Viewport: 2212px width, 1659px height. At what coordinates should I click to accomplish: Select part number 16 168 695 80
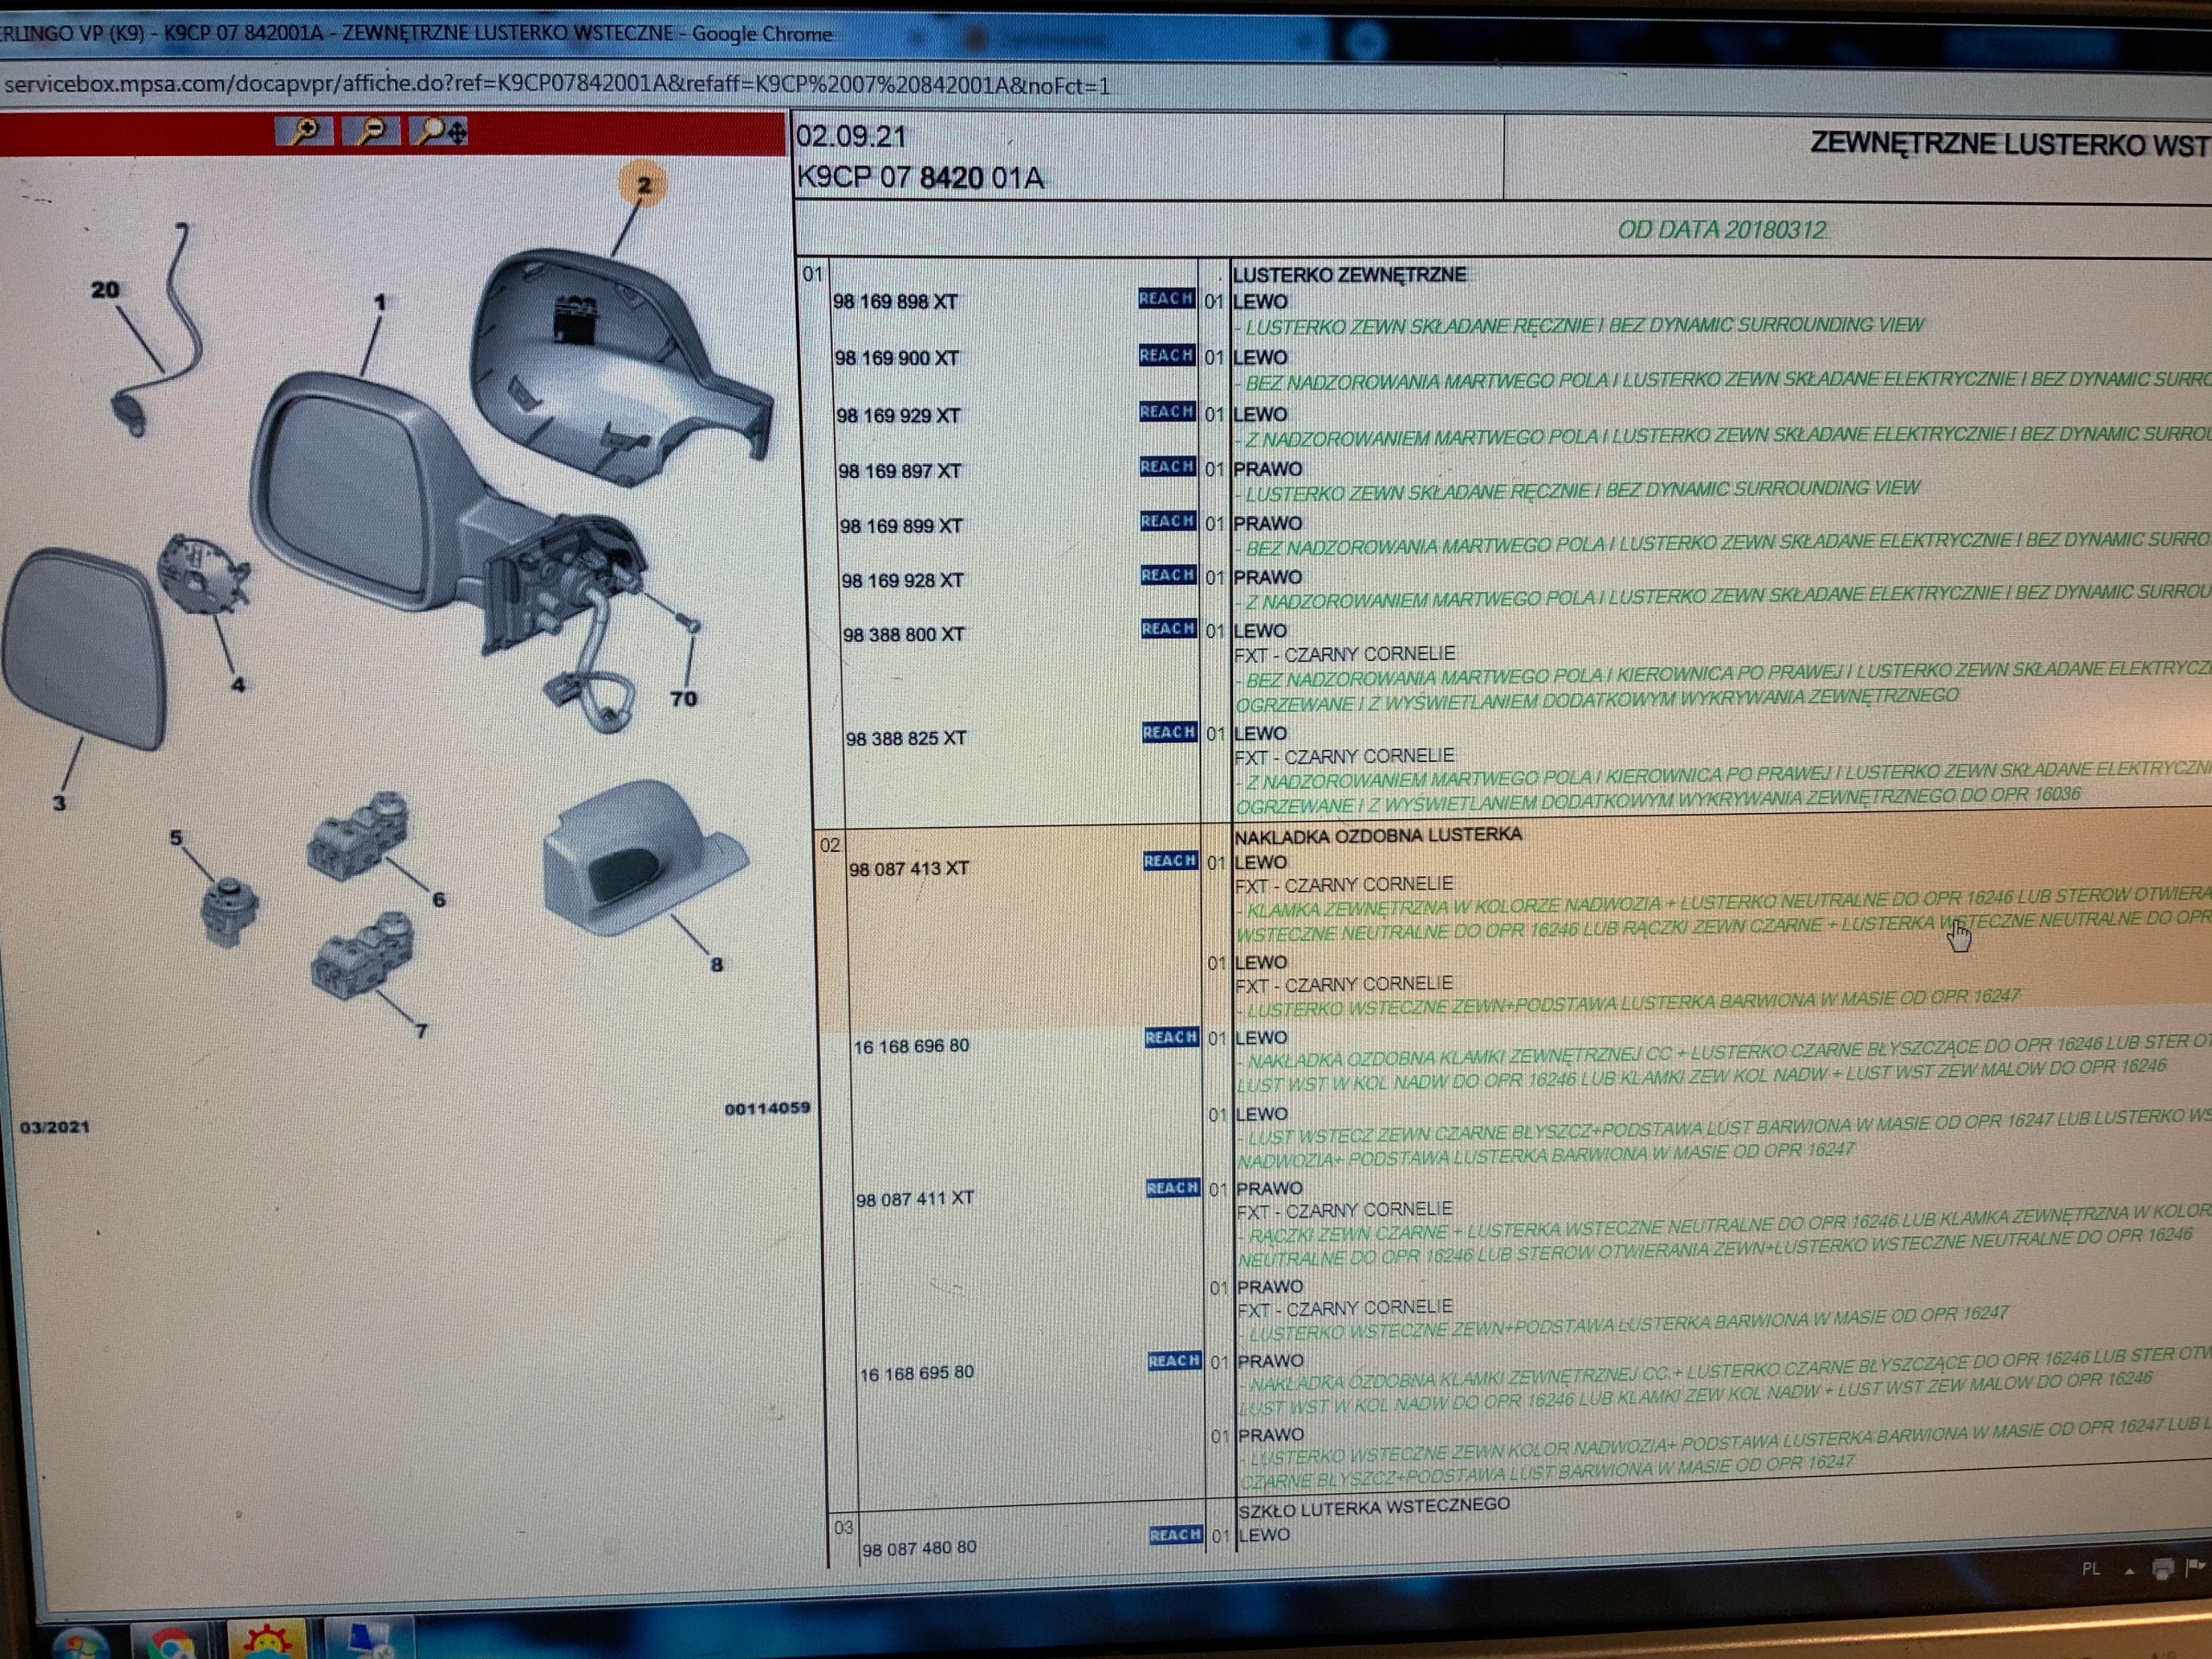click(916, 1374)
